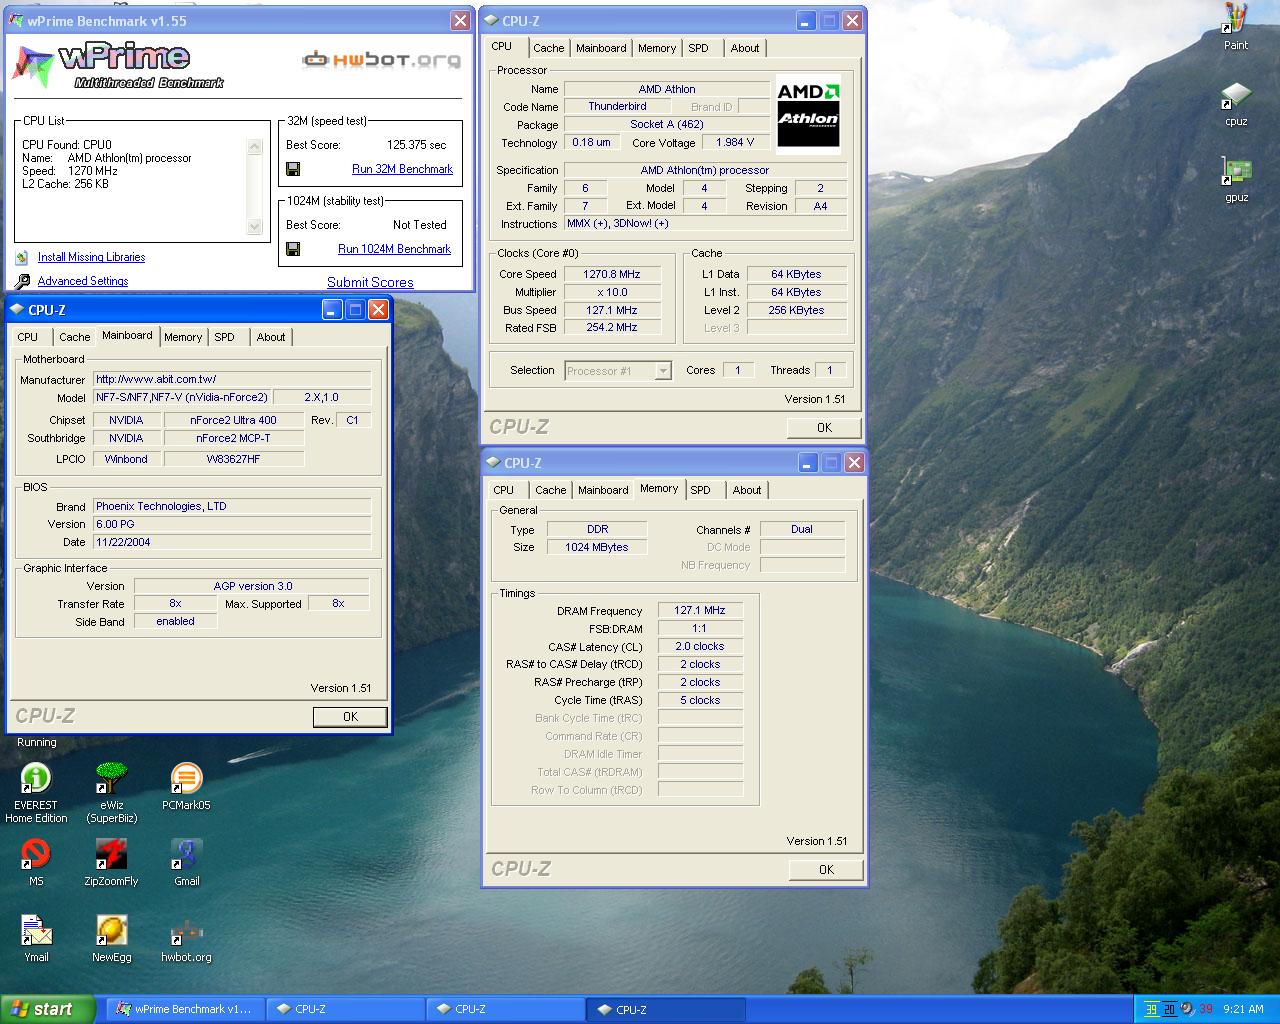Viewport: 1280px width, 1024px height.
Task: Open Memory tab in Mainboard CPU-Z window
Action: 183,337
